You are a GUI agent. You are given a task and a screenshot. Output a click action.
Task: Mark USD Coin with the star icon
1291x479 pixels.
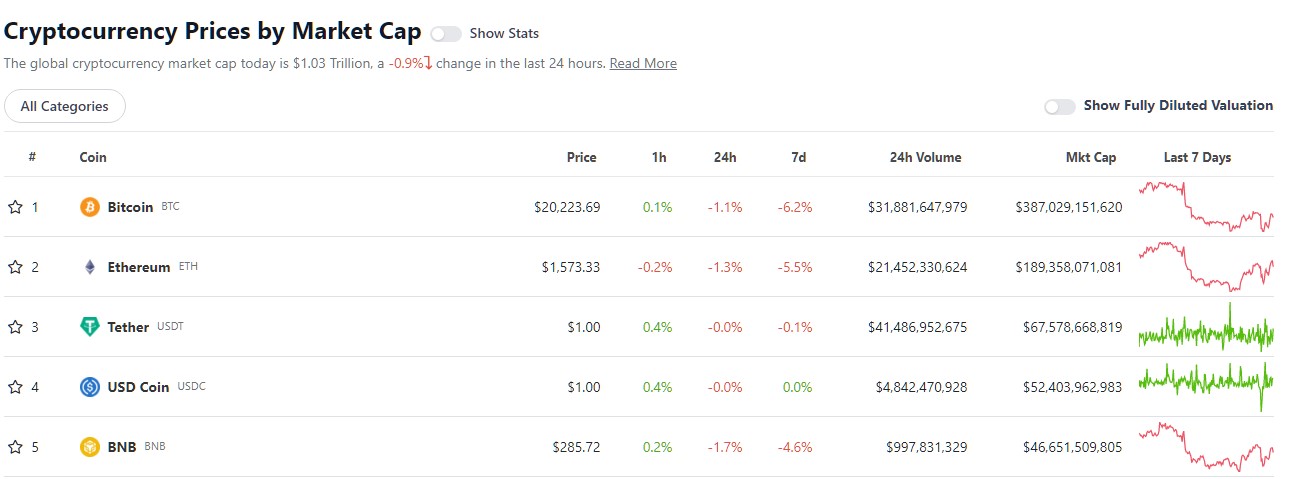point(15,387)
